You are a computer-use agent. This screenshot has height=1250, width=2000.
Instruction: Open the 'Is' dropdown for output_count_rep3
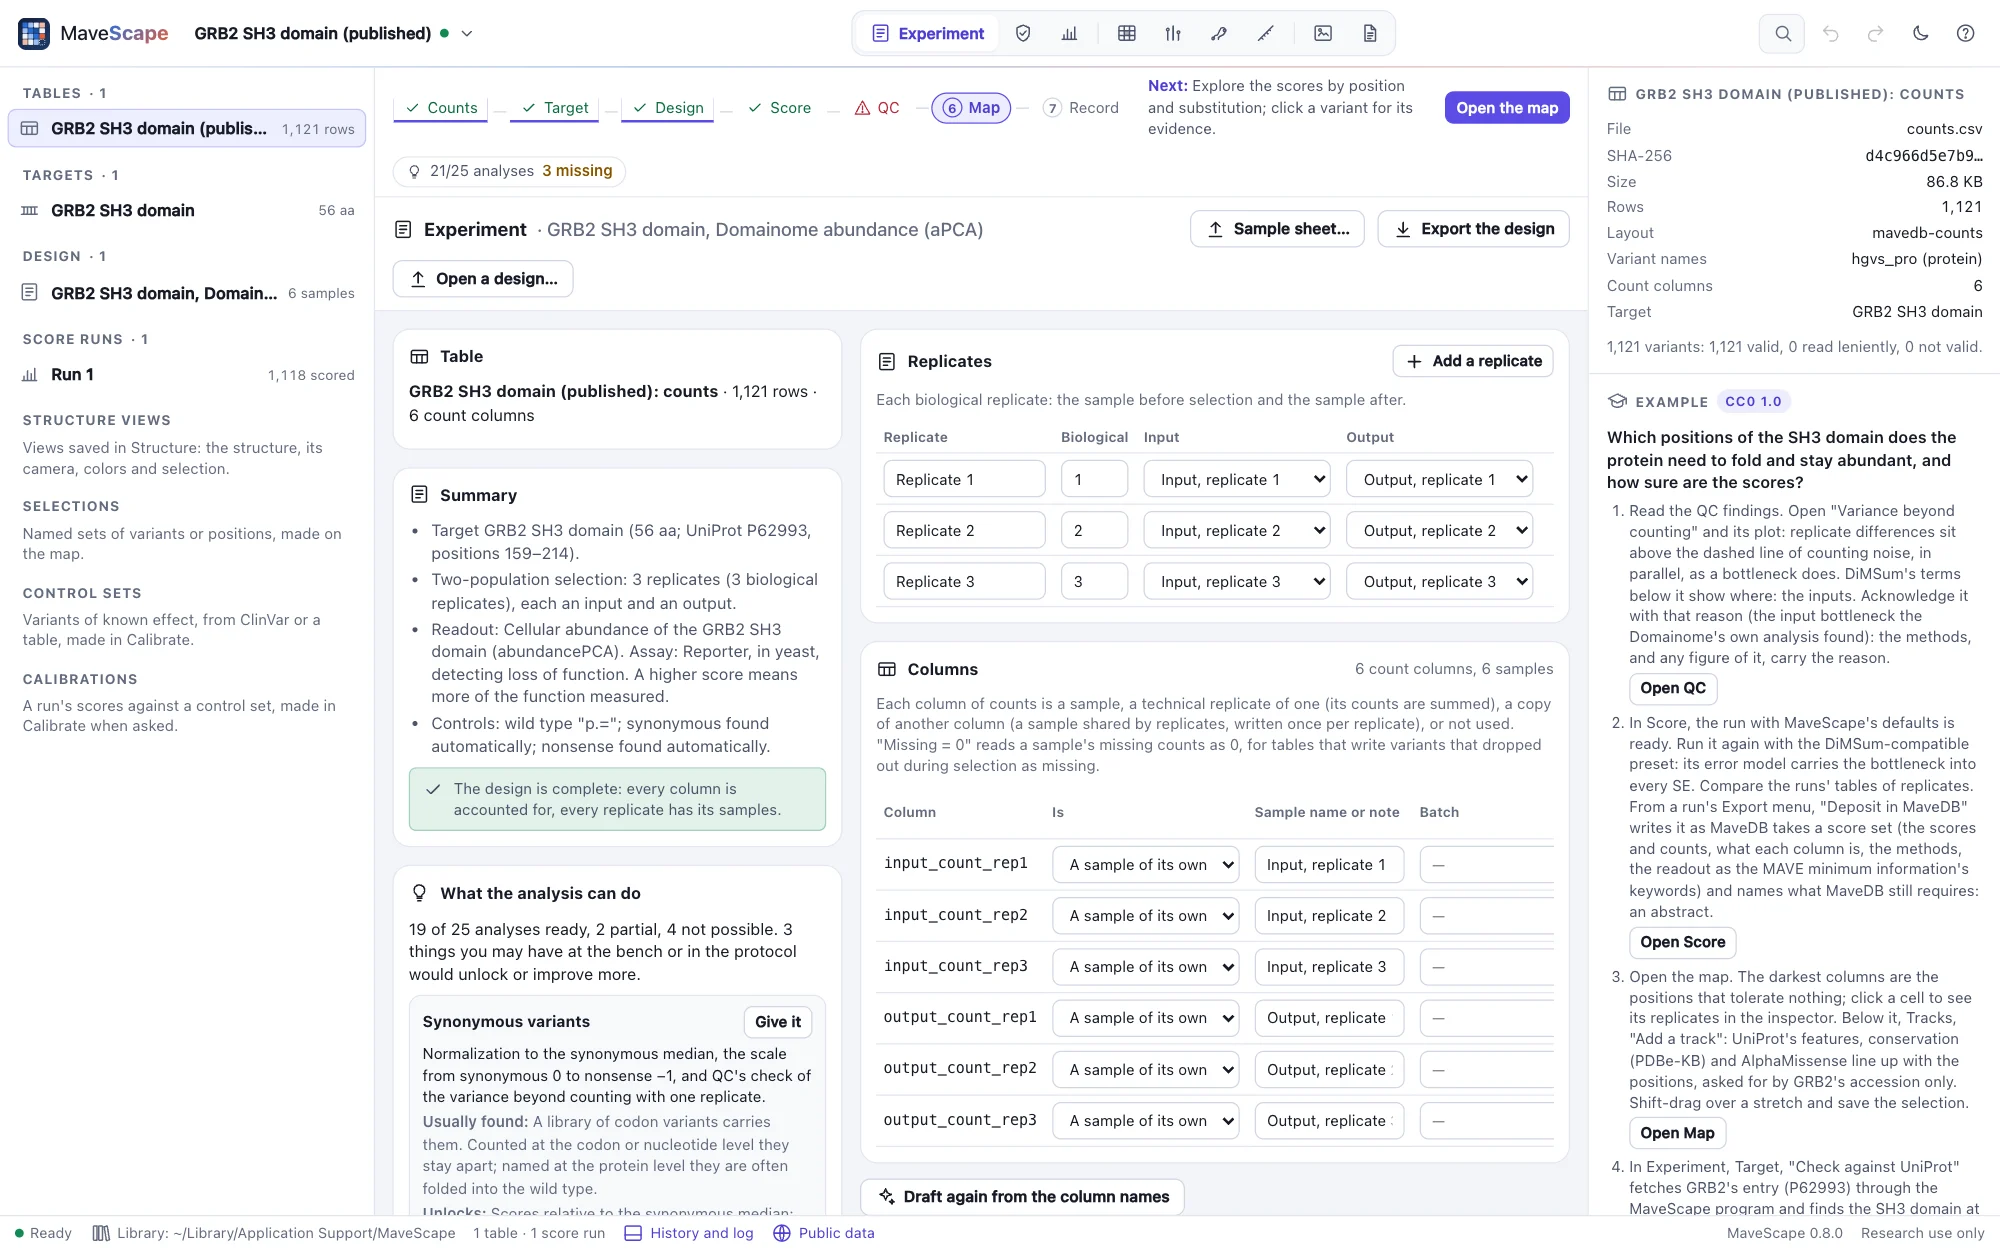click(x=1146, y=1120)
